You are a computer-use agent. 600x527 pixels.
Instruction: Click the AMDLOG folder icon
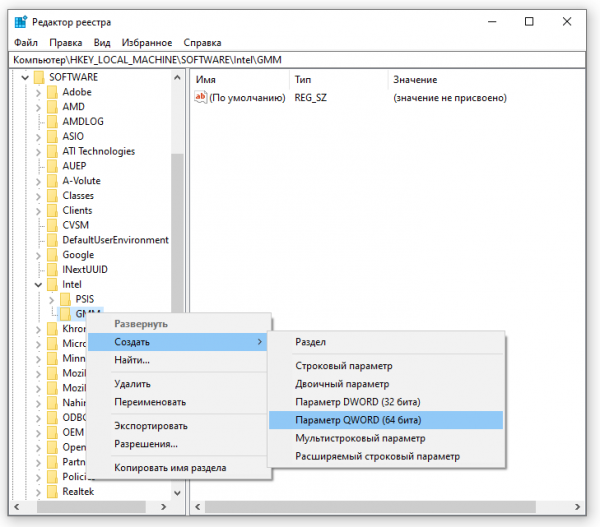[52, 122]
